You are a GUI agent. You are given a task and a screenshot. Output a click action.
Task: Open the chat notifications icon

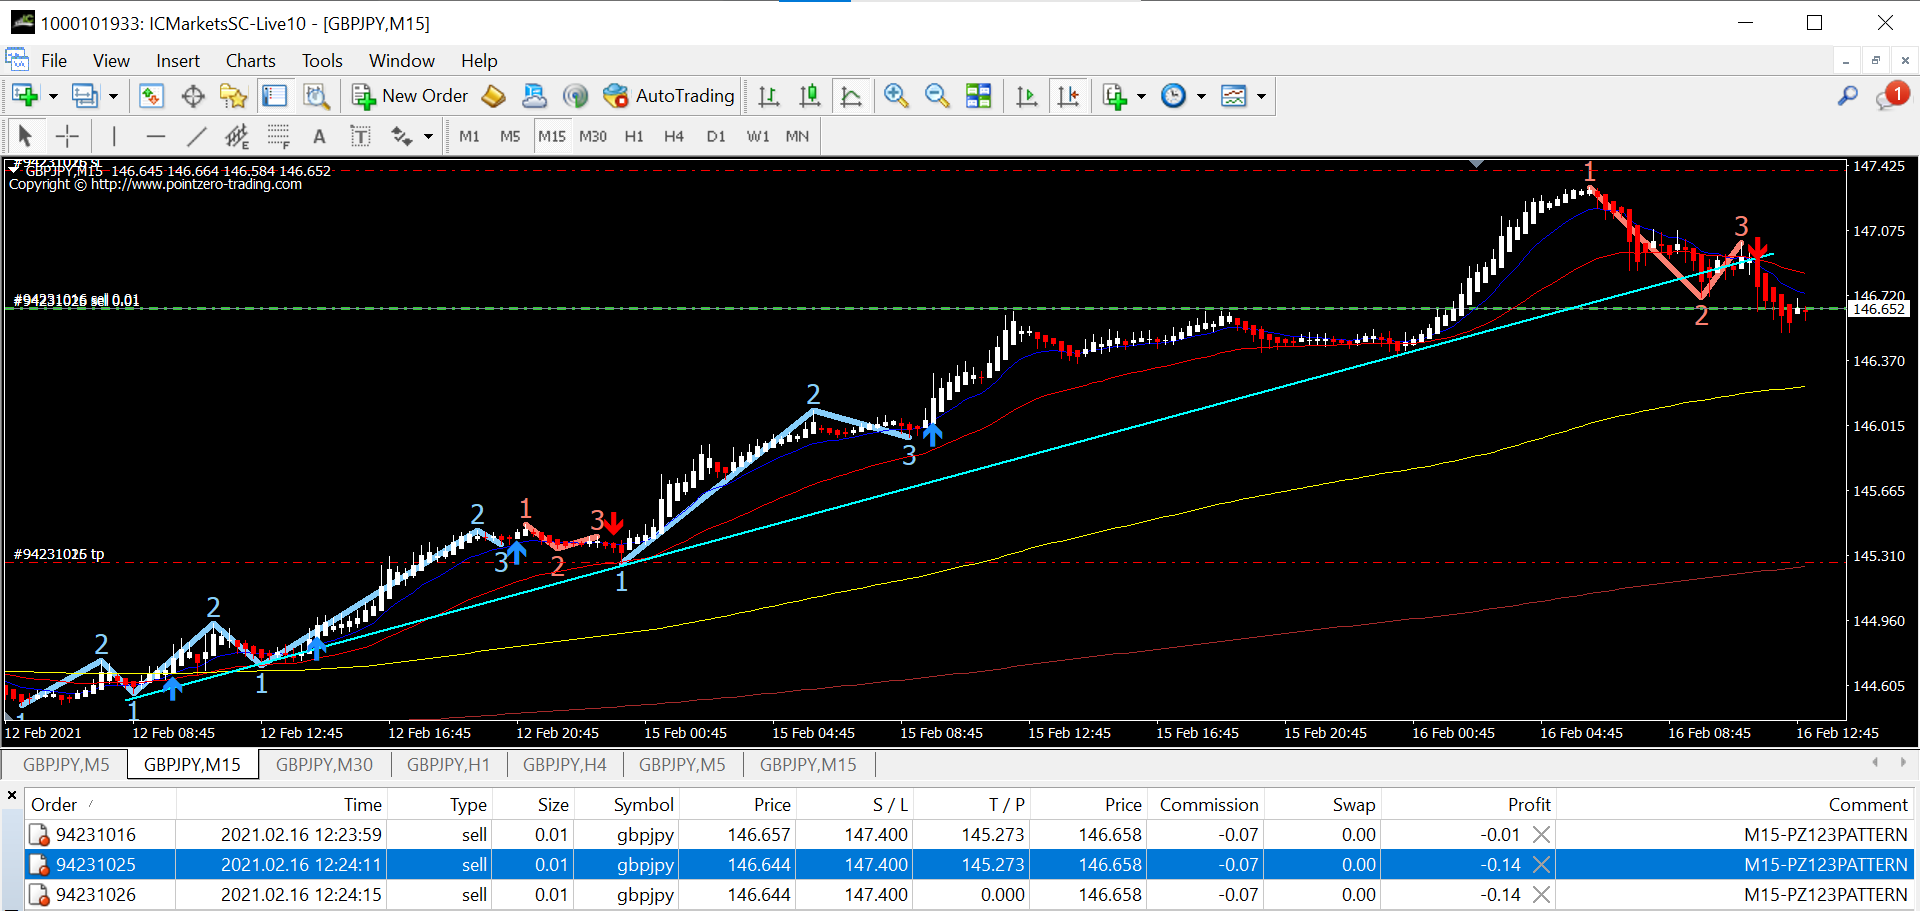pos(1891,96)
